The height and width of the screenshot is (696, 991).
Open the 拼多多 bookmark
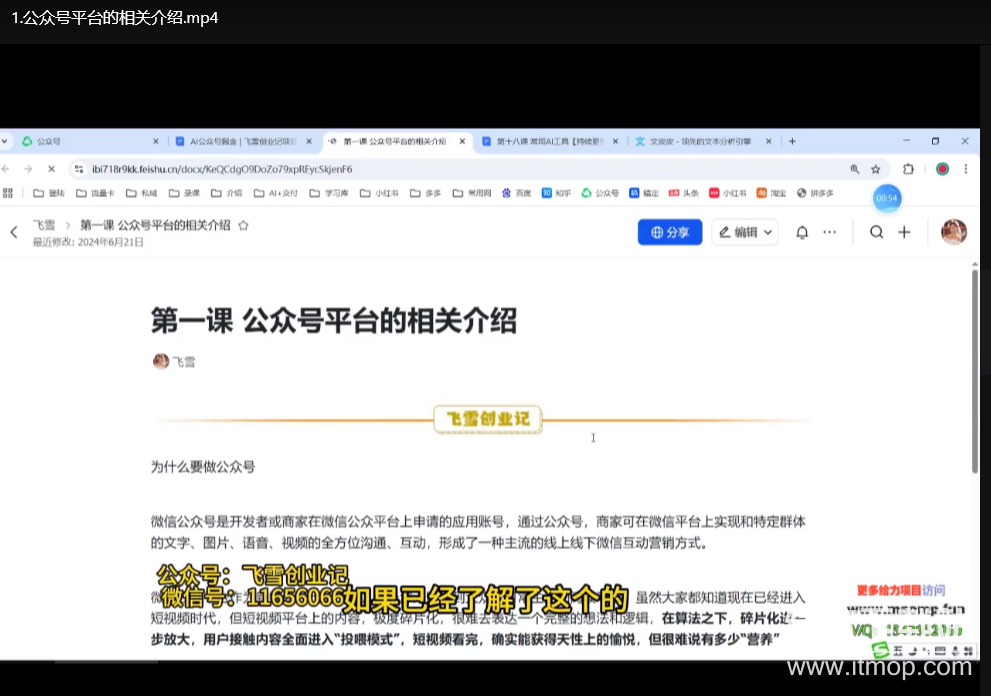(x=815, y=193)
